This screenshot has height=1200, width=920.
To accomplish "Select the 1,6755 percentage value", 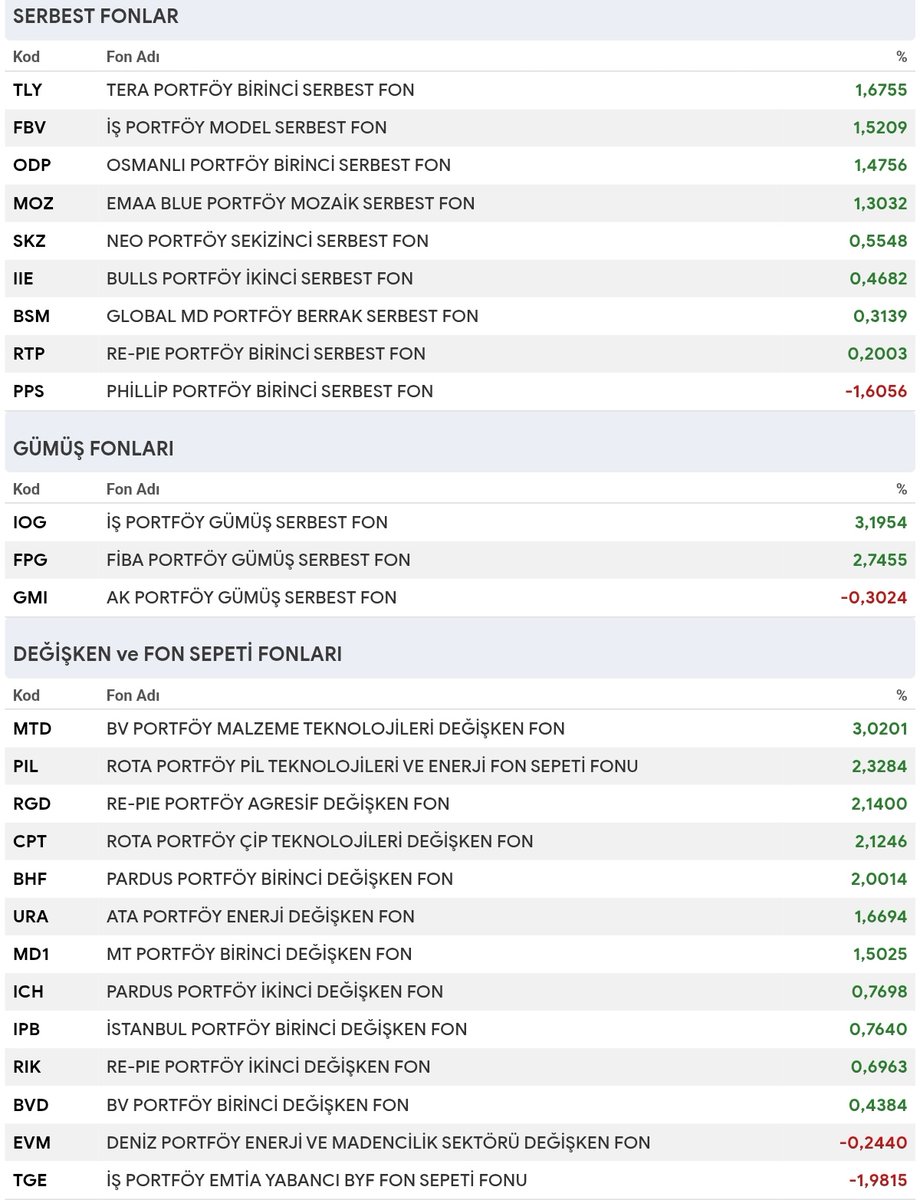I will click(x=880, y=90).
